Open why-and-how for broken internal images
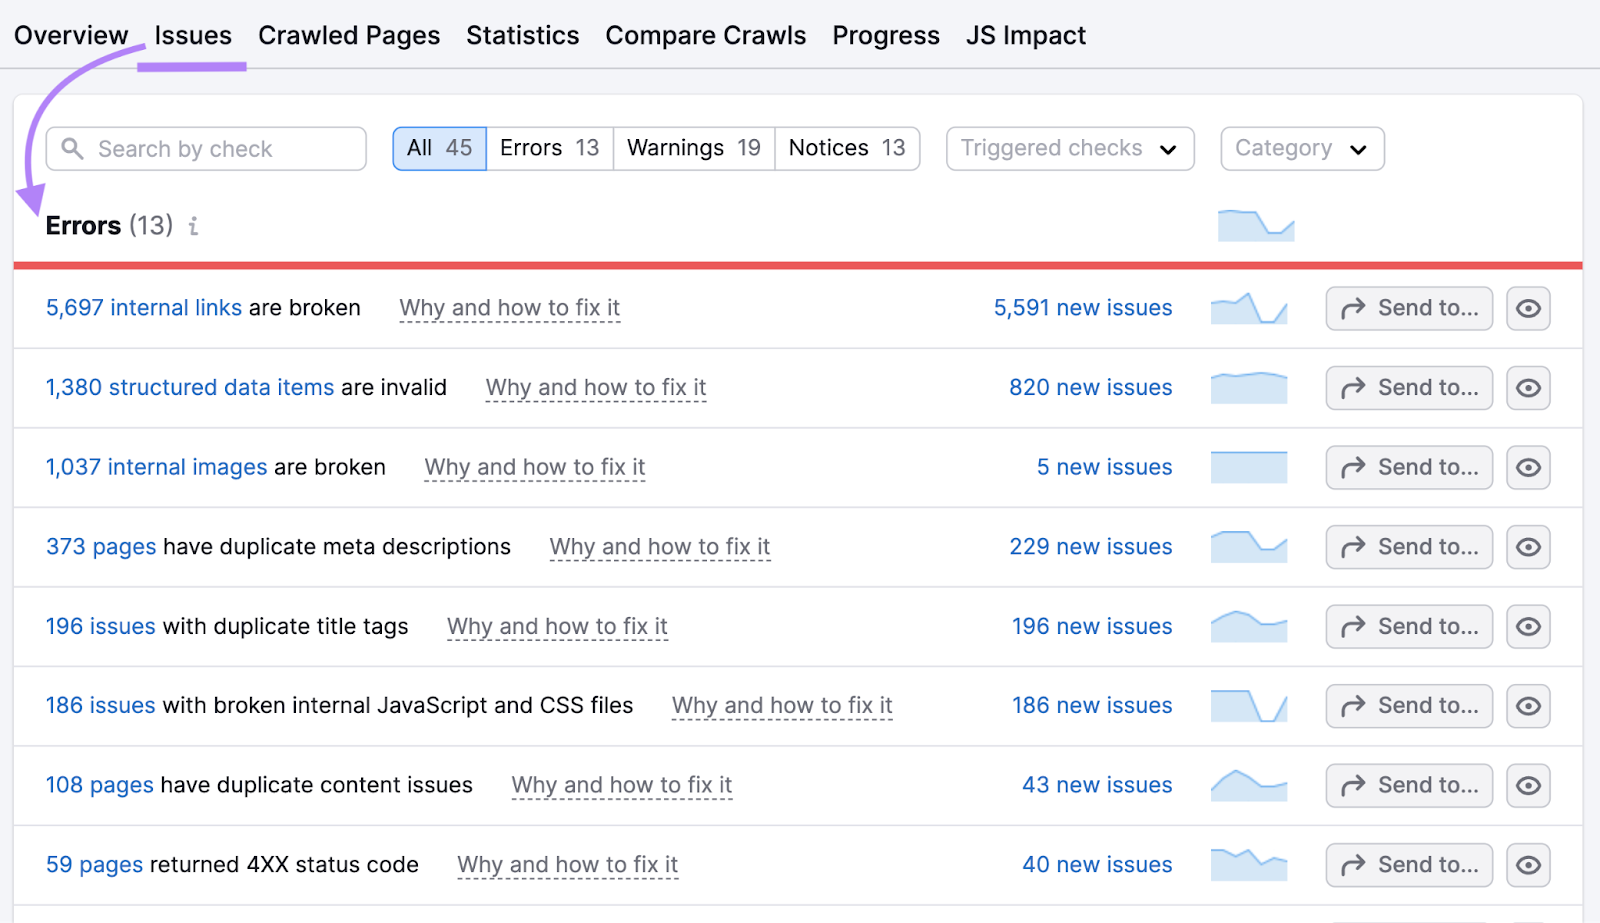Screen dimensions: 1600x923 (535, 467)
